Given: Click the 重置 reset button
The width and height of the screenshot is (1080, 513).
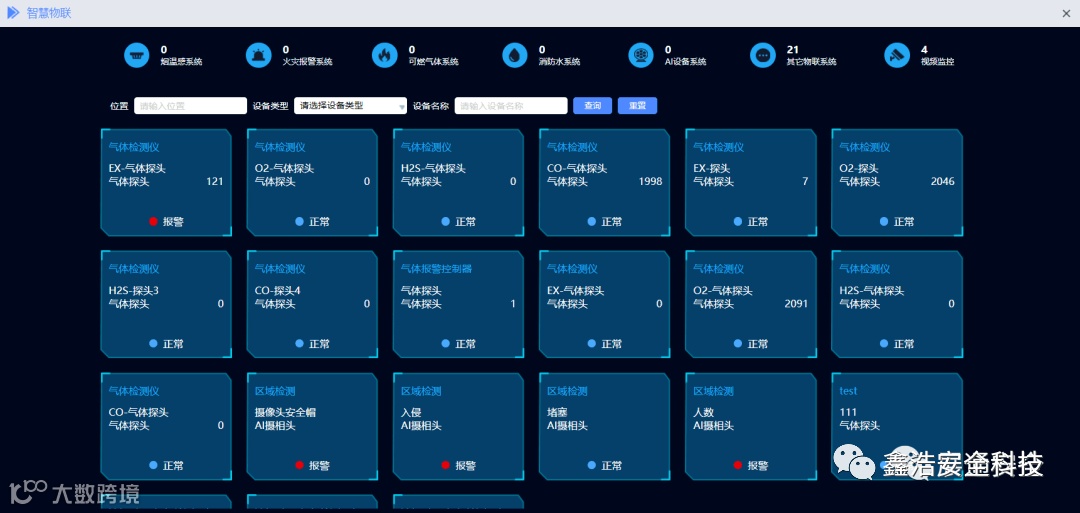Looking at the screenshot, I should click(x=637, y=106).
